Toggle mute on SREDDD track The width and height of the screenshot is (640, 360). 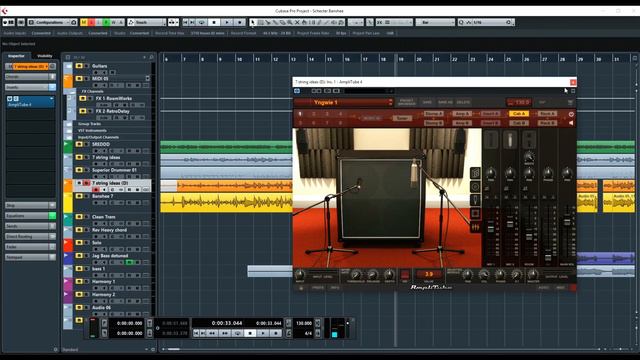pyautogui.click(x=79, y=144)
